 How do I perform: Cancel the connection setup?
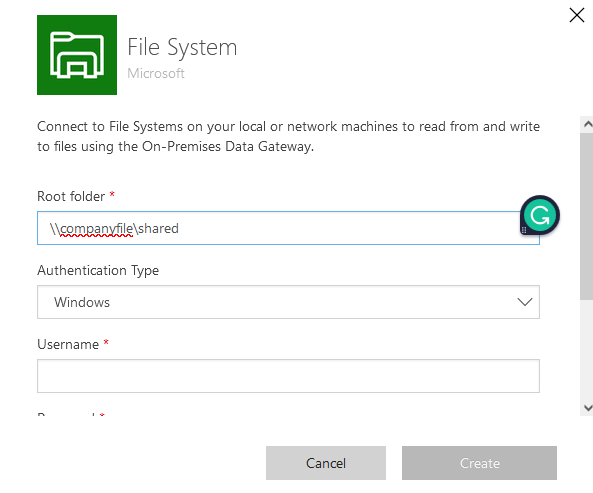[x=326, y=463]
